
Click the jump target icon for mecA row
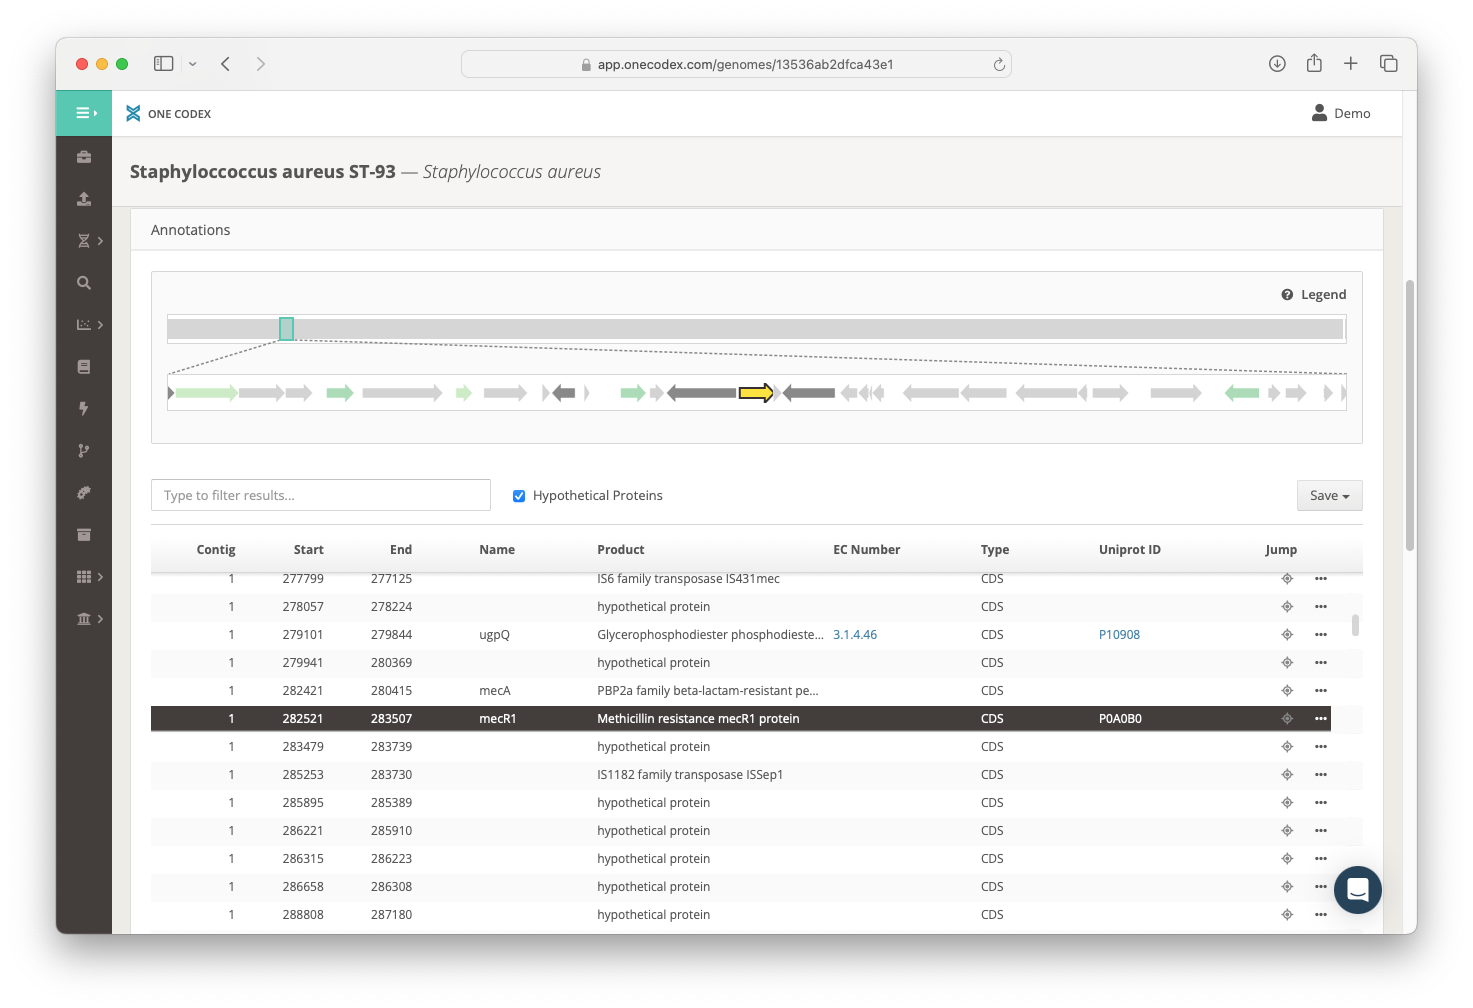coord(1287,691)
